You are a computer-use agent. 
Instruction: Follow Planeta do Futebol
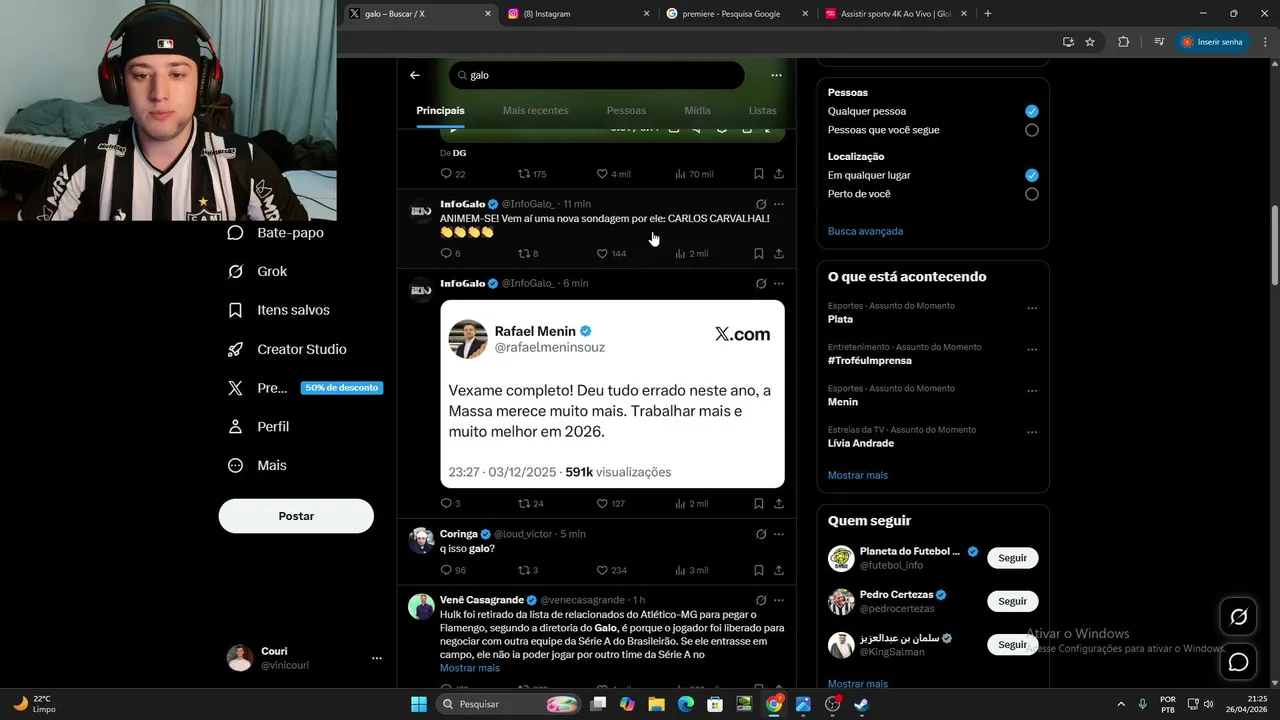1012,558
